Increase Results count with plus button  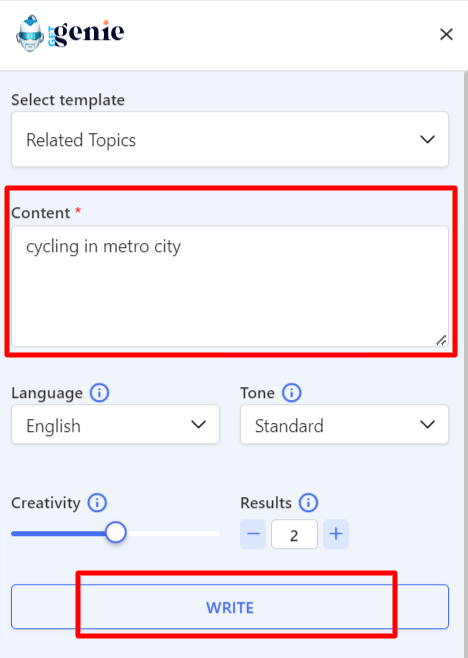(x=336, y=534)
